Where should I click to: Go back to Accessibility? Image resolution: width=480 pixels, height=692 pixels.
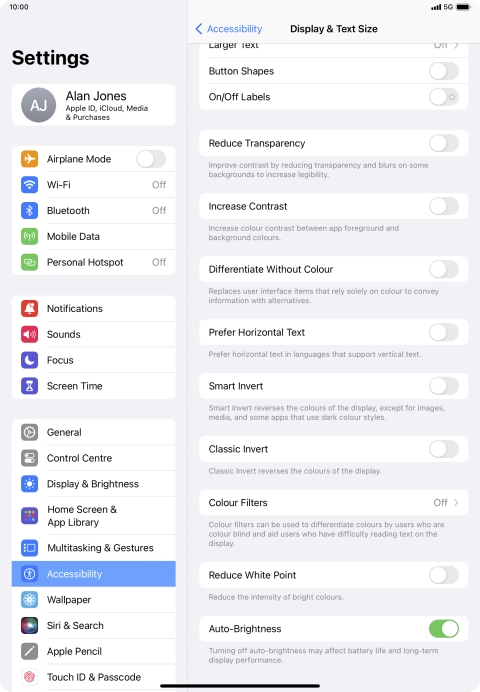(x=229, y=29)
